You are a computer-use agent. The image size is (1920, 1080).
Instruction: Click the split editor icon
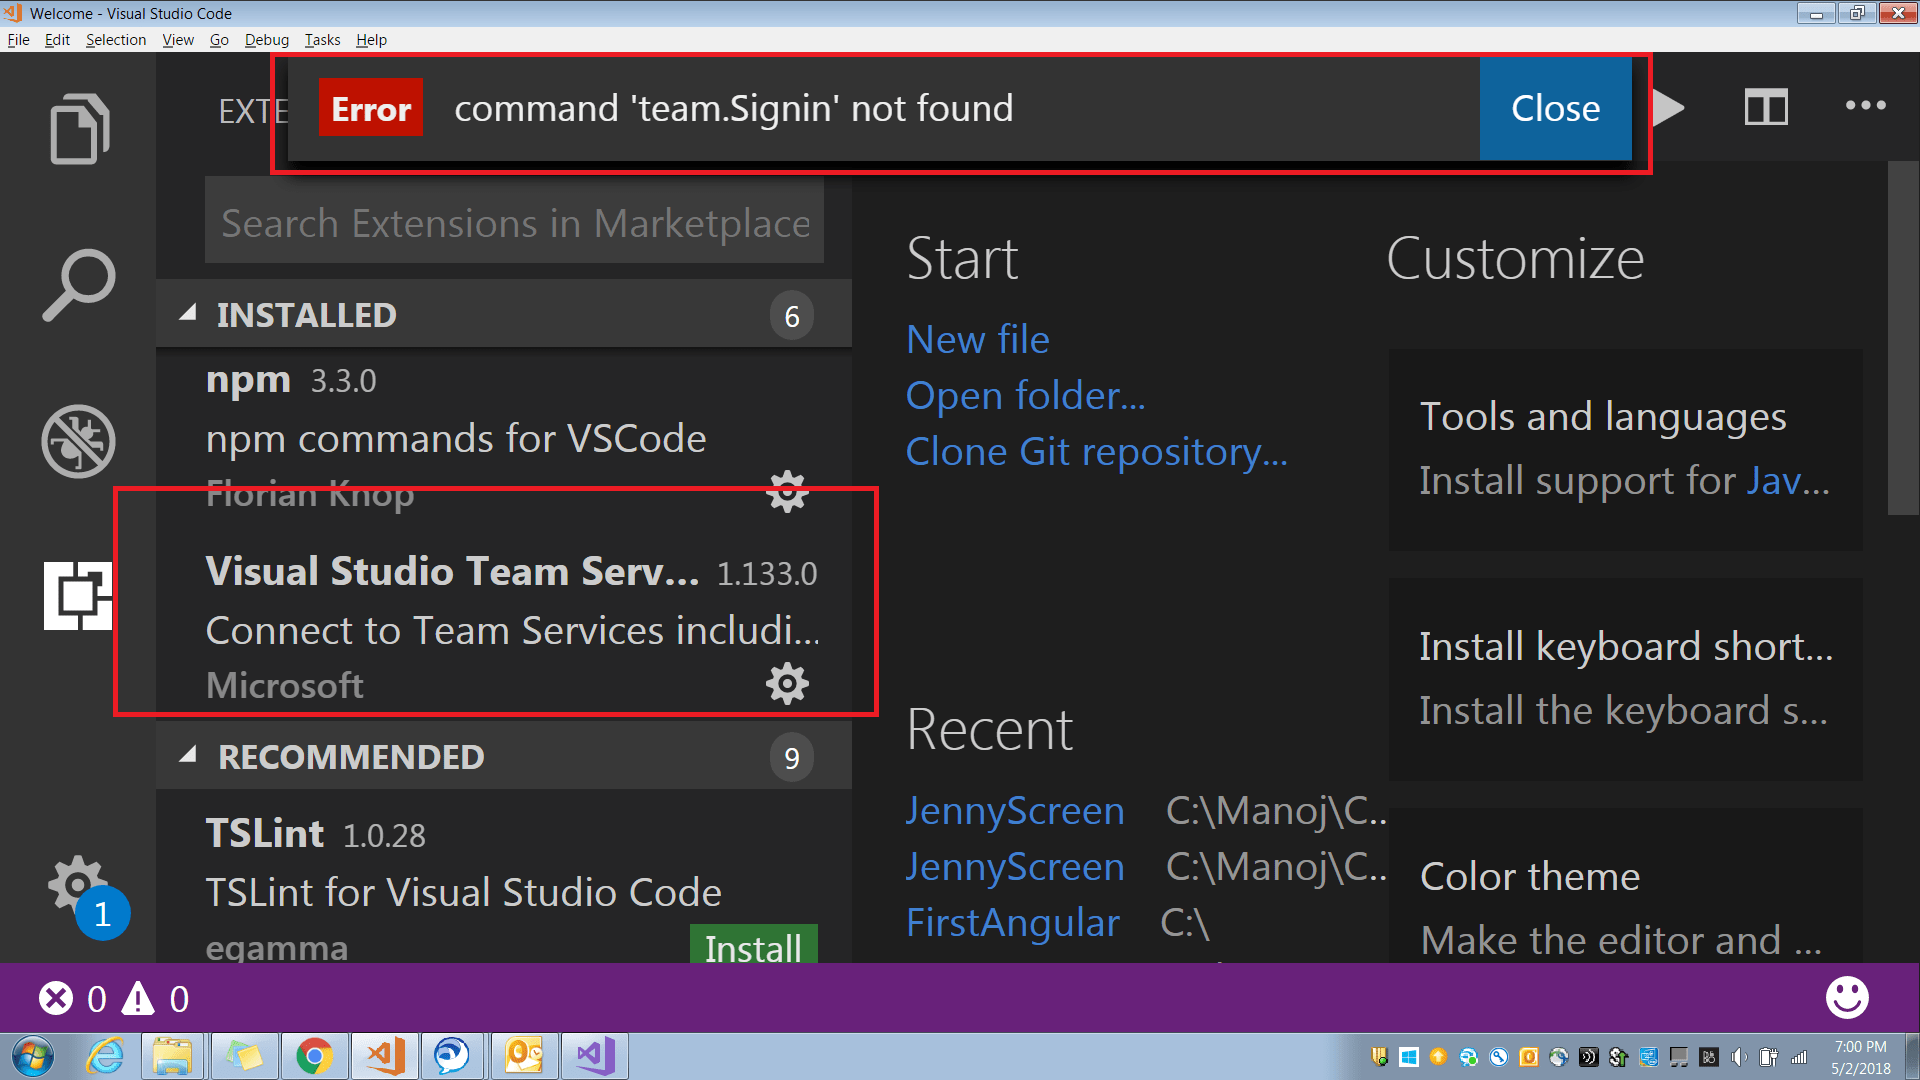1766,107
